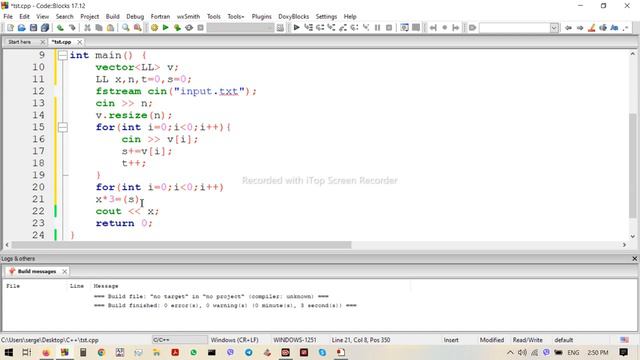
Task: Click the Jump back arrow icon
Action: coord(433,28)
